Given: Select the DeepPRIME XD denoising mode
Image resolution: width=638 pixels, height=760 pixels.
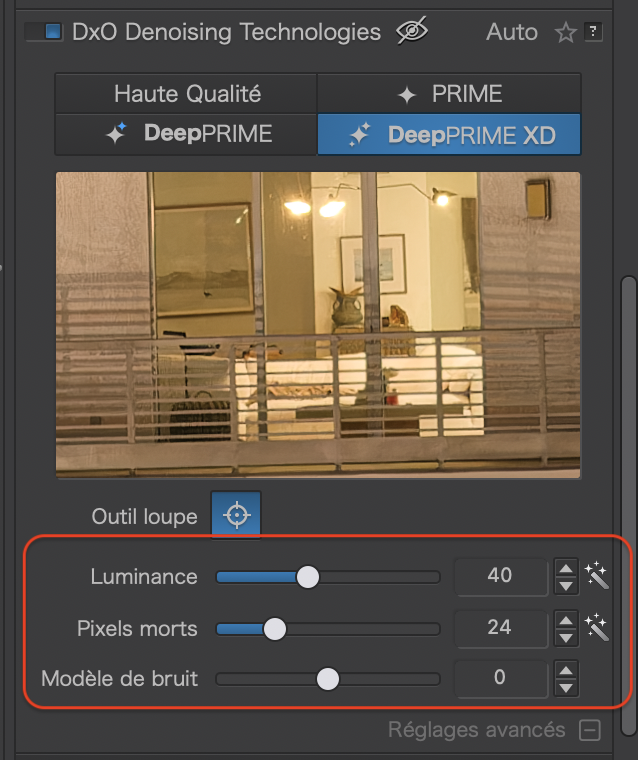Looking at the screenshot, I should [x=449, y=134].
